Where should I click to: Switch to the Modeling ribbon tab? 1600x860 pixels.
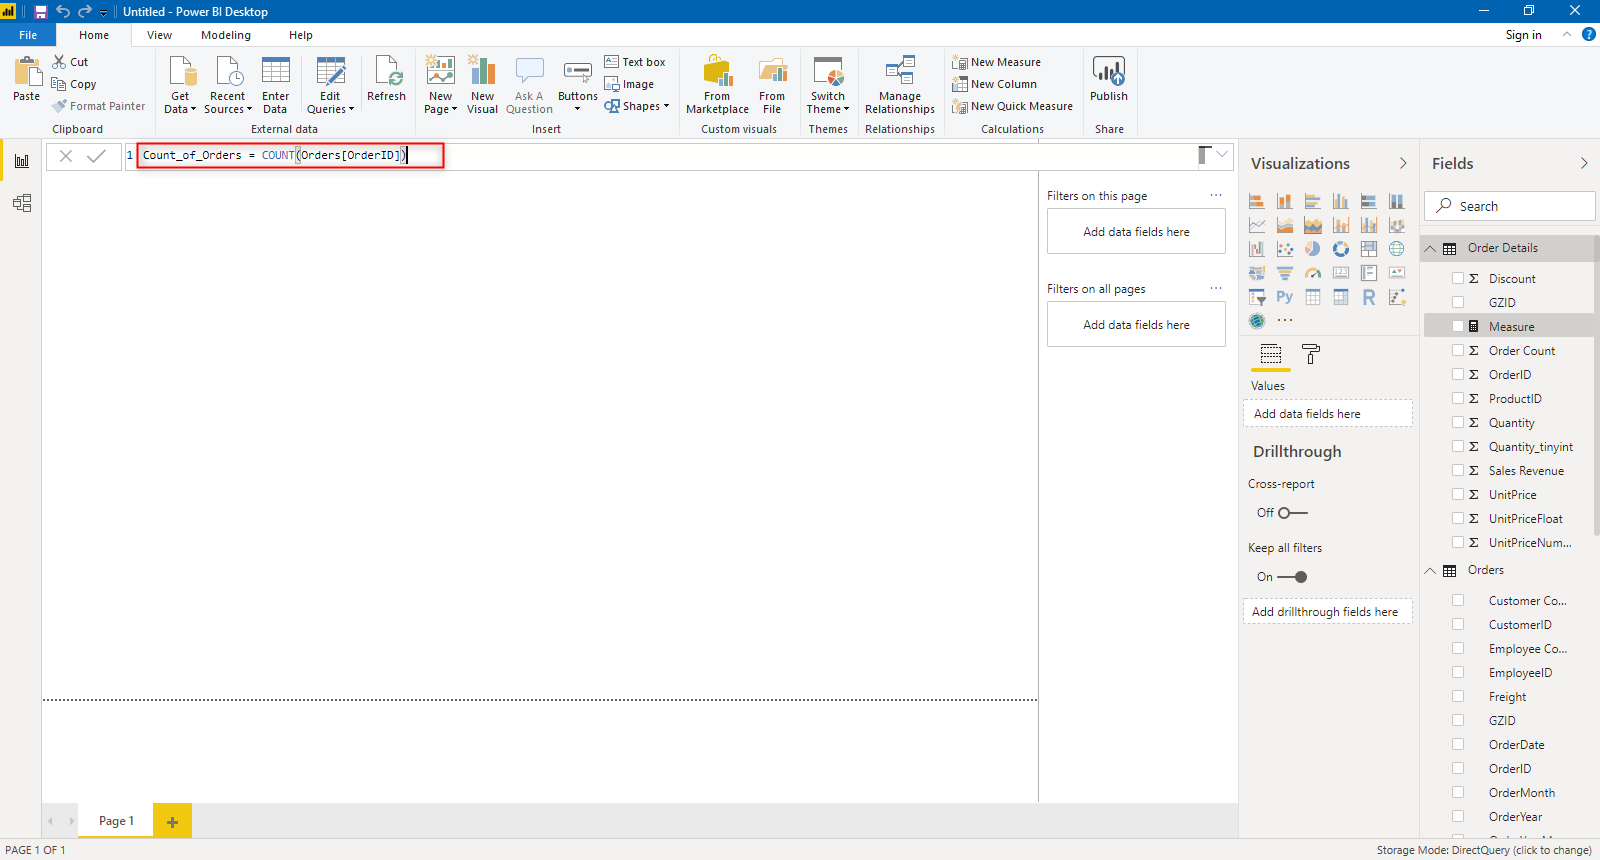226,35
